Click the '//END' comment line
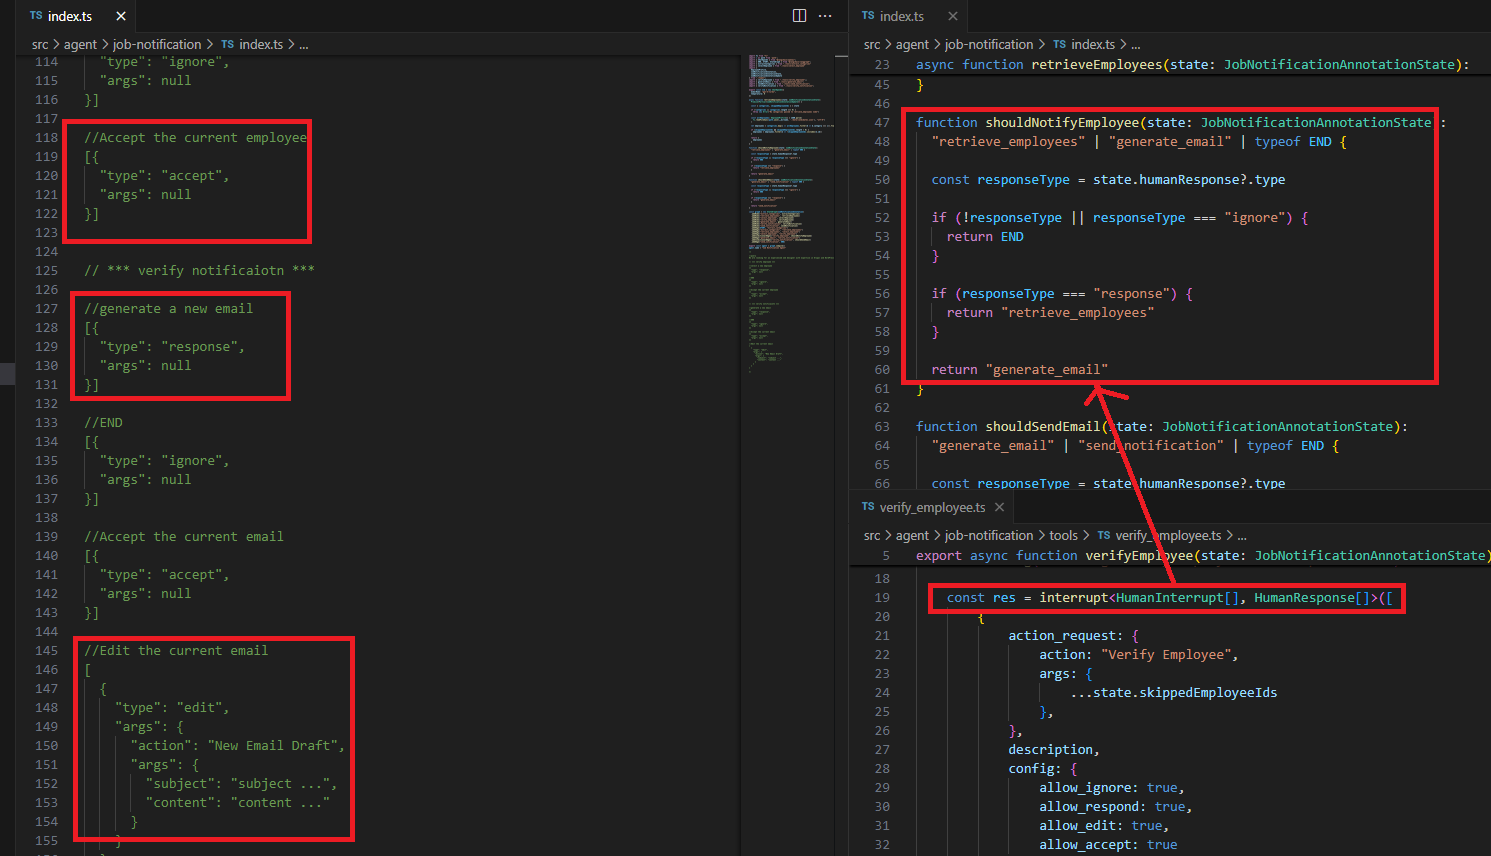The width and height of the screenshot is (1491, 856). [x=103, y=422]
